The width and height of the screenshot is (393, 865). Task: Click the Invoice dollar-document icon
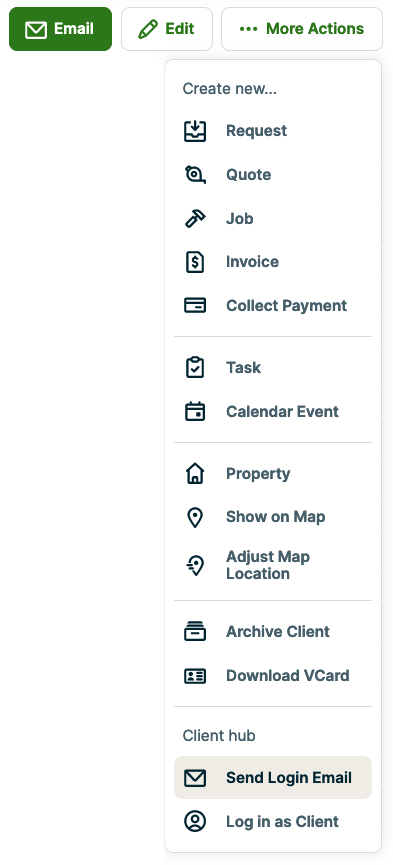tap(195, 261)
